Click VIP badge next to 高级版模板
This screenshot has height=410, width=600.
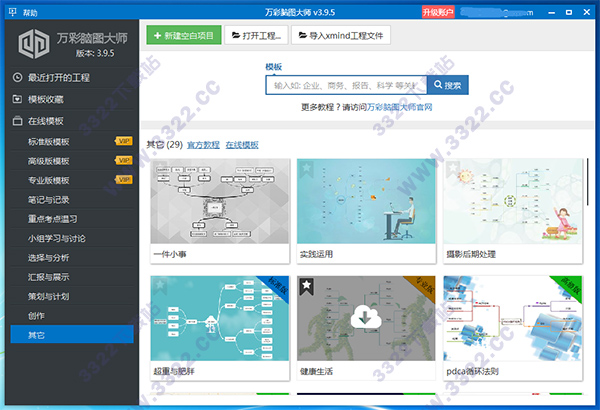(124, 160)
